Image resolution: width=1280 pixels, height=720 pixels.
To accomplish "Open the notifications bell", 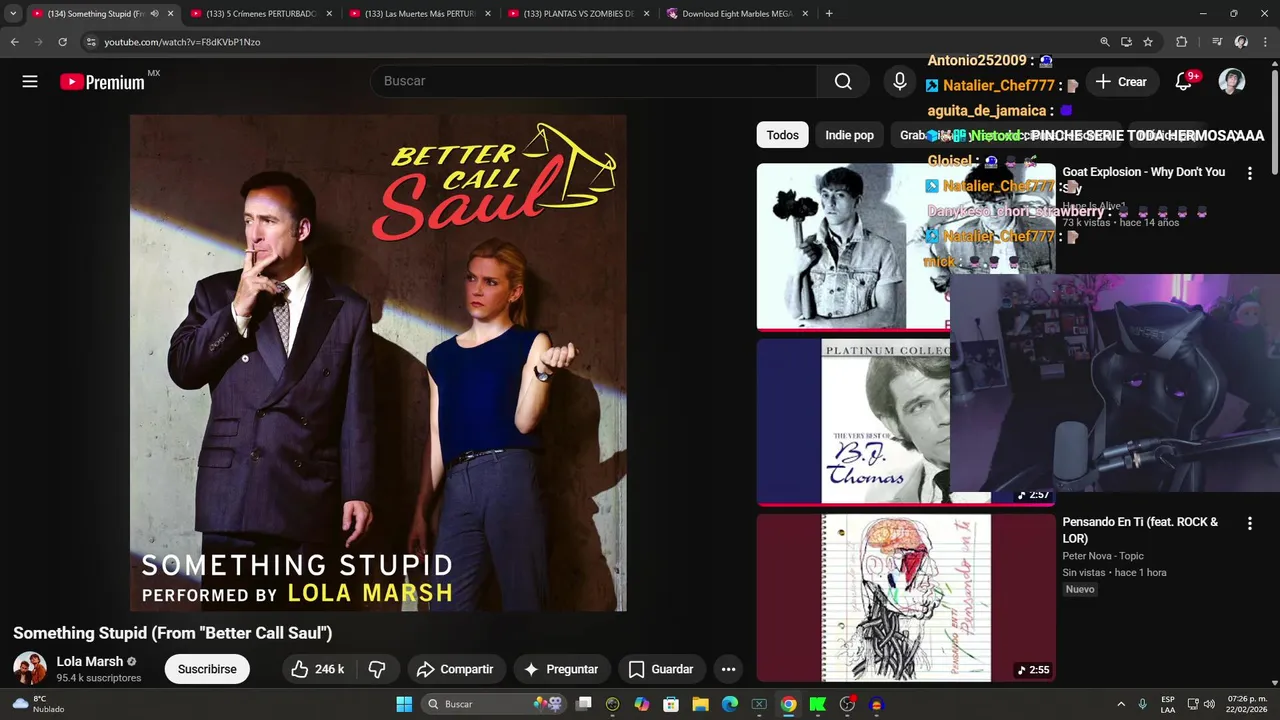I will (1184, 82).
